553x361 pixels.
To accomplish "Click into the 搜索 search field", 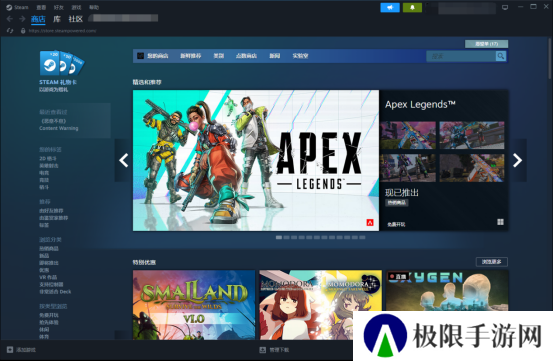I will pyautogui.click(x=461, y=56).
